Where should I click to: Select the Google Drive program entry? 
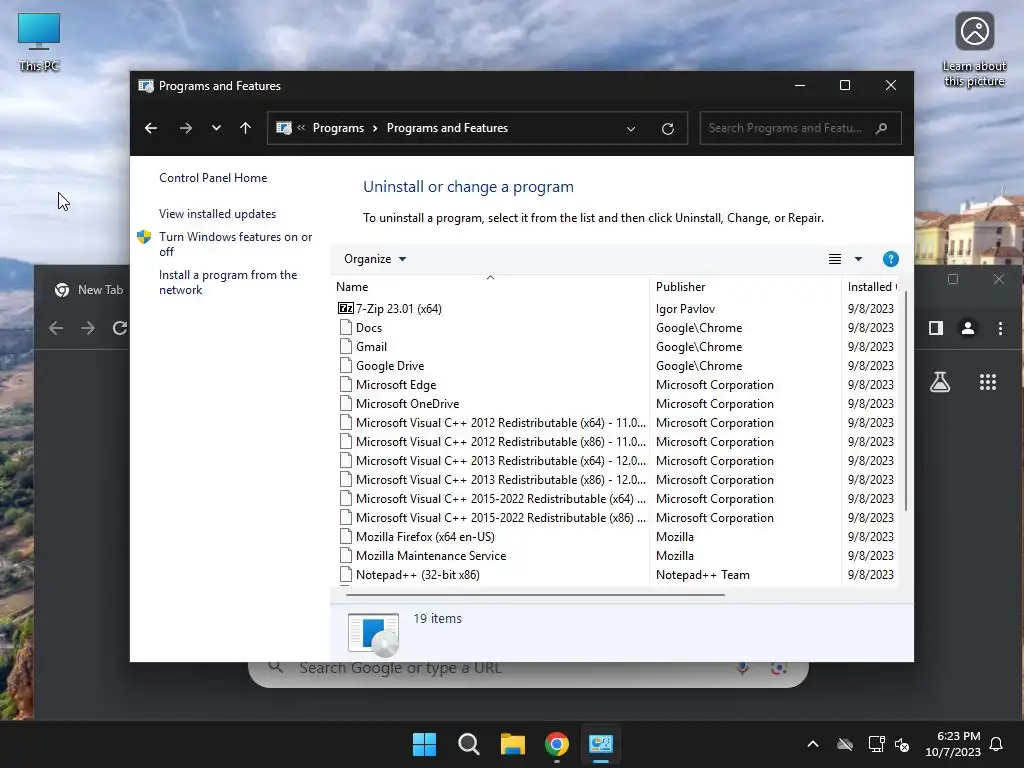click(x=390, y=366)
